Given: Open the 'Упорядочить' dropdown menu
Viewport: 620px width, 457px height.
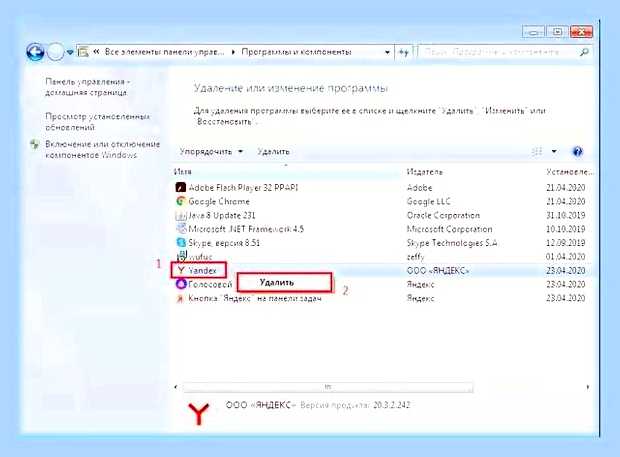Looking at the screenshot, I should [211, 151].
